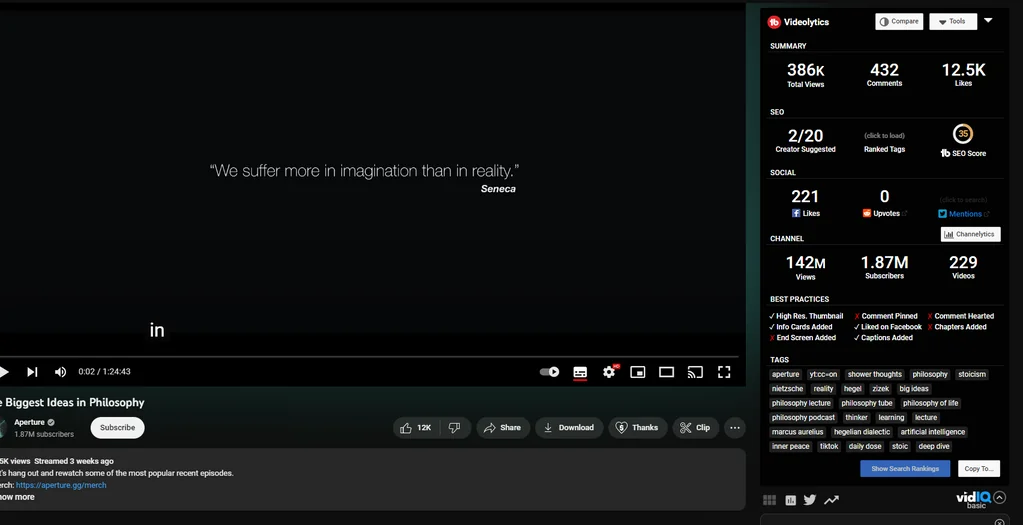Click the Facebook Likes icon

796,213
